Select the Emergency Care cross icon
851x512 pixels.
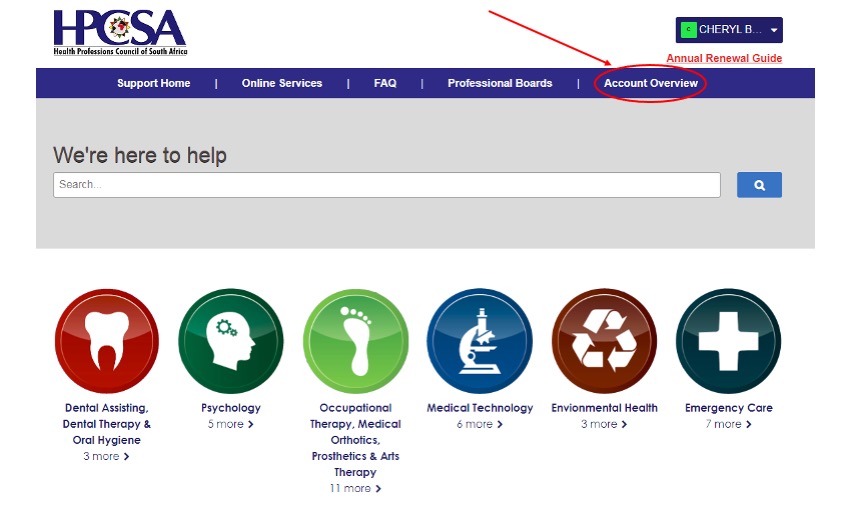(x=728, y=341)
